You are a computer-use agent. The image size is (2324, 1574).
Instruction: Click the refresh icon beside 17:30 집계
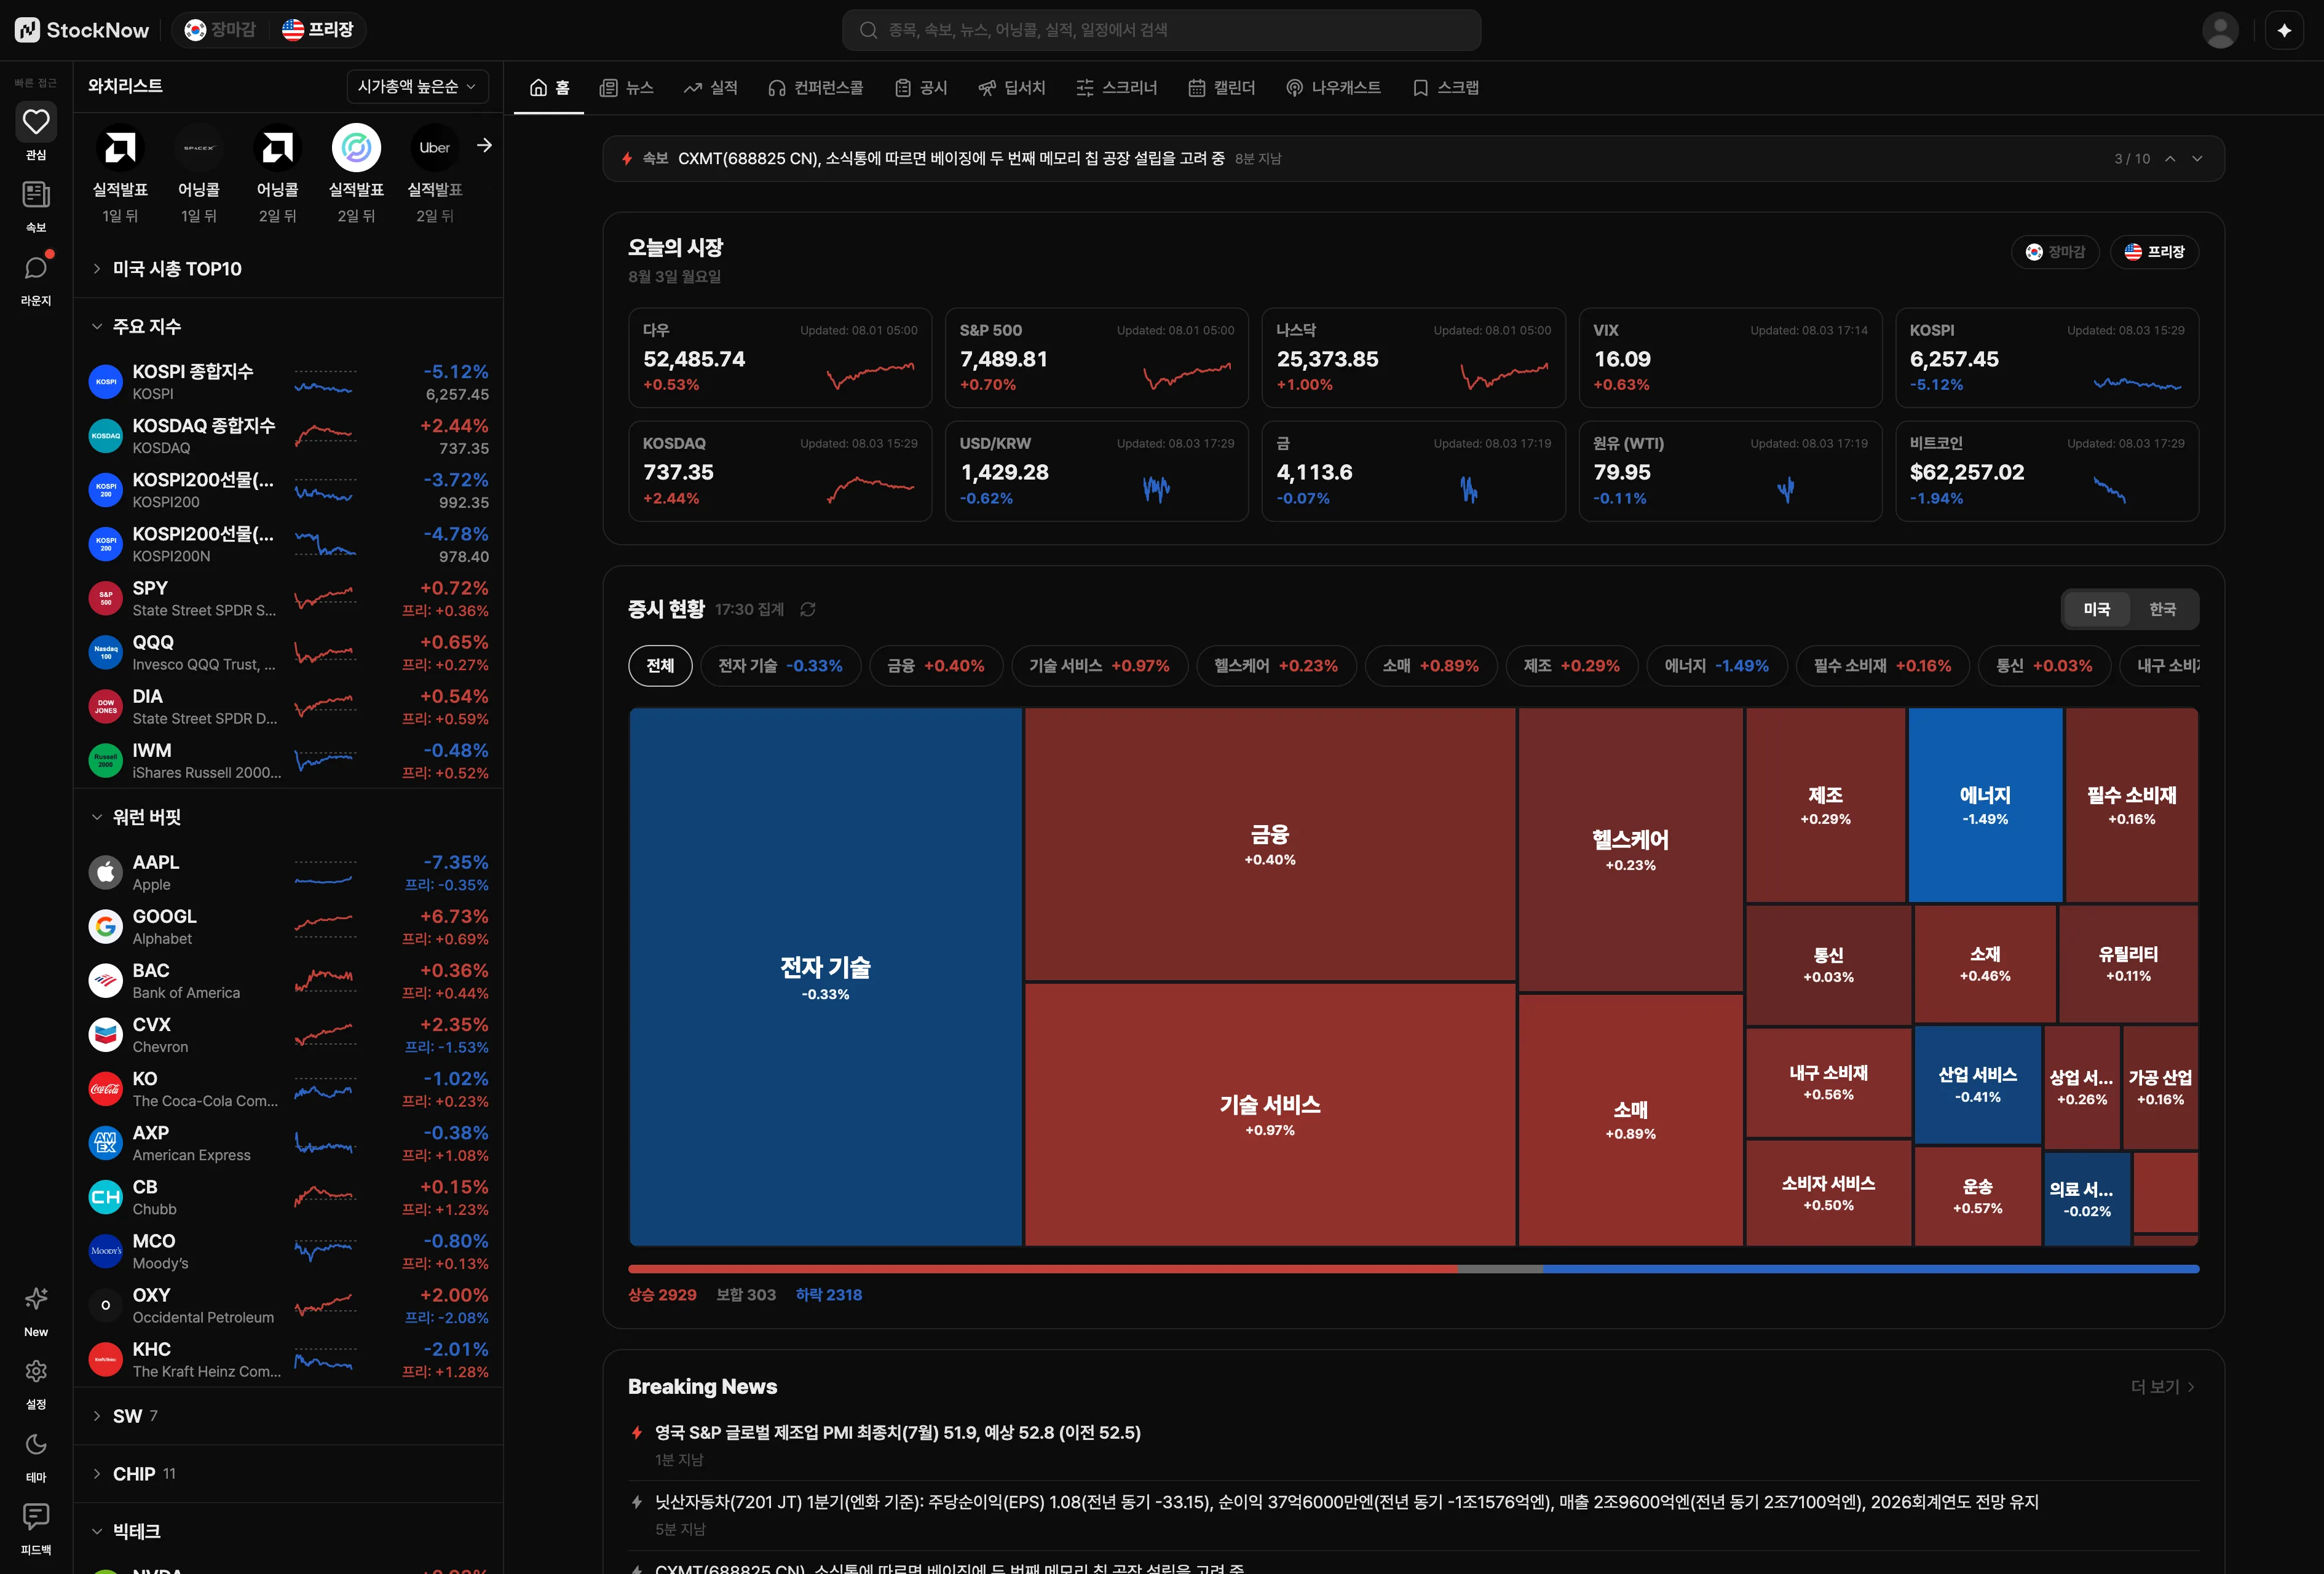click(x=808, y=609)
